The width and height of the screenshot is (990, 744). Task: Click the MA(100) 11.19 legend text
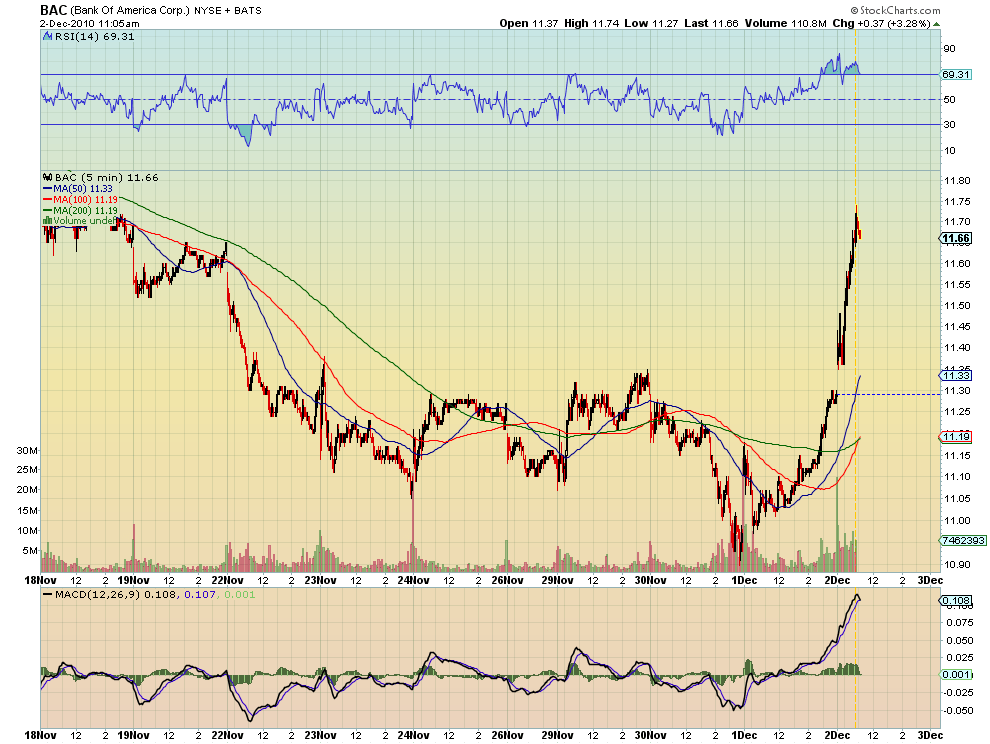[x=85, y=199]
